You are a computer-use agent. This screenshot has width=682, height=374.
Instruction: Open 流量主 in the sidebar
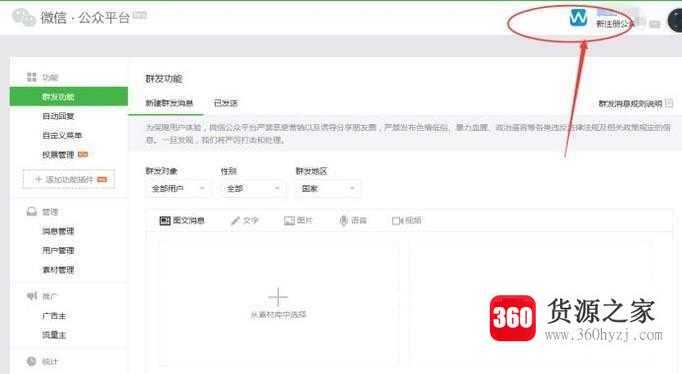coord(54,335)
